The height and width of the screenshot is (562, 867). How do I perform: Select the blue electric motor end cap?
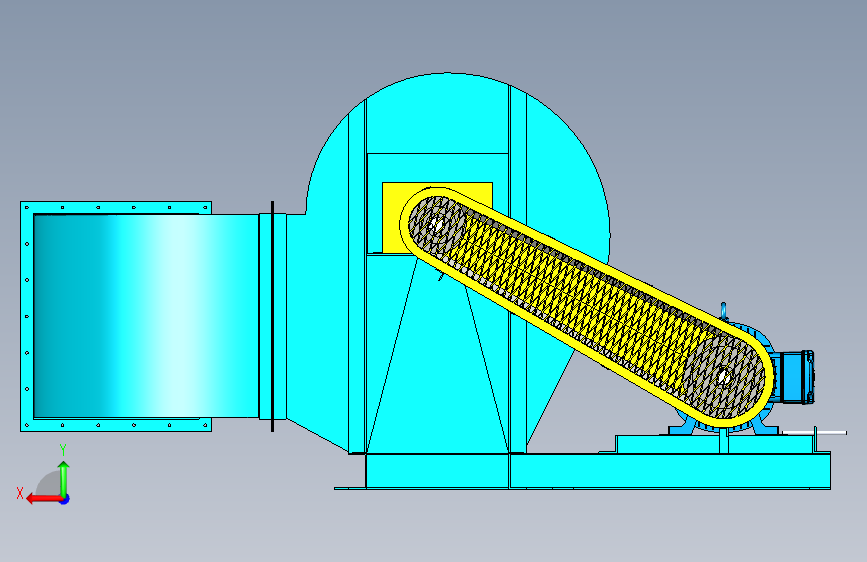(797, 376)
